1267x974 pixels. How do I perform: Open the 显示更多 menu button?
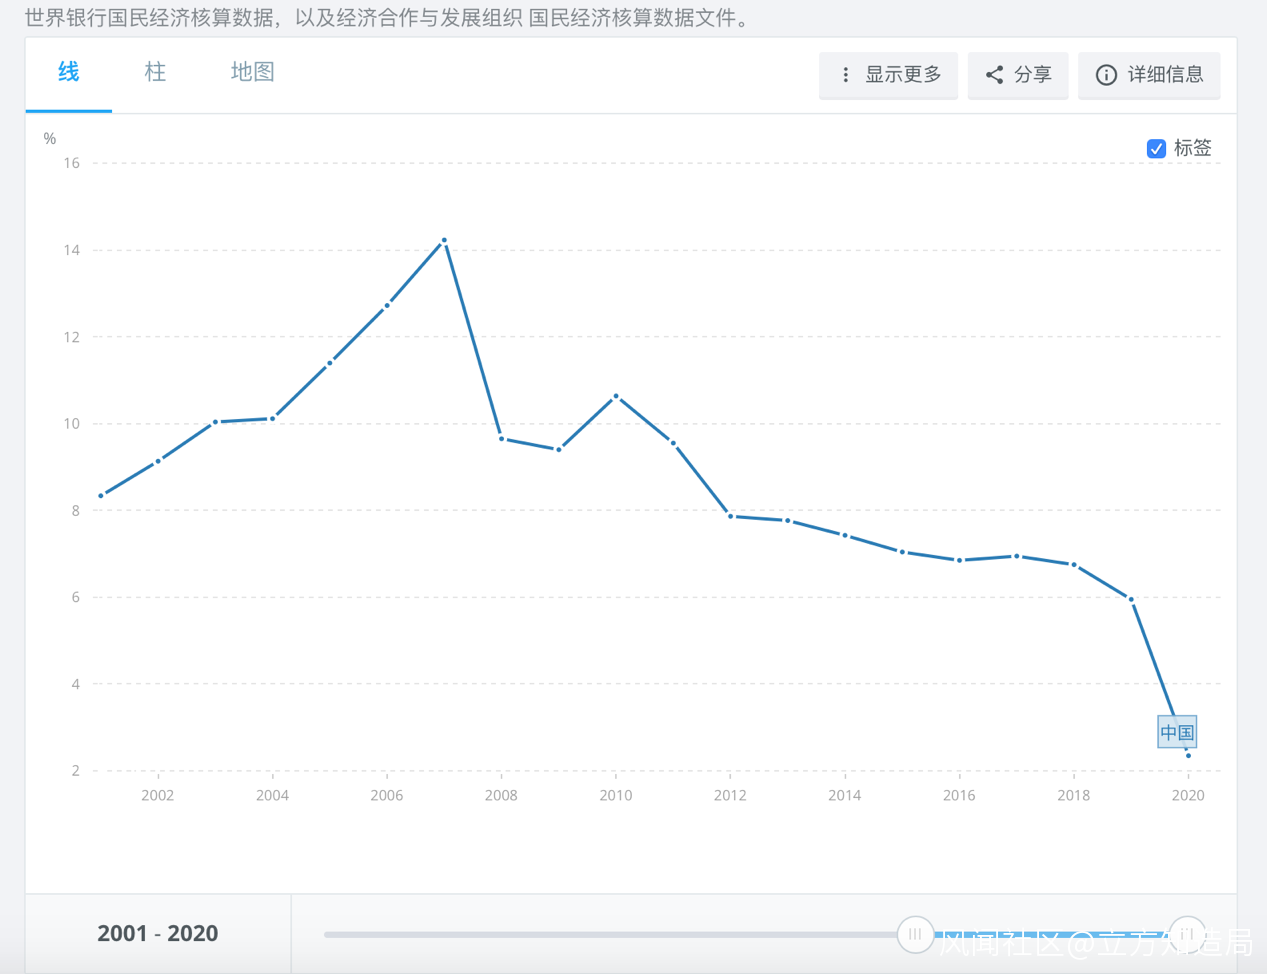(x=888, y=75)
